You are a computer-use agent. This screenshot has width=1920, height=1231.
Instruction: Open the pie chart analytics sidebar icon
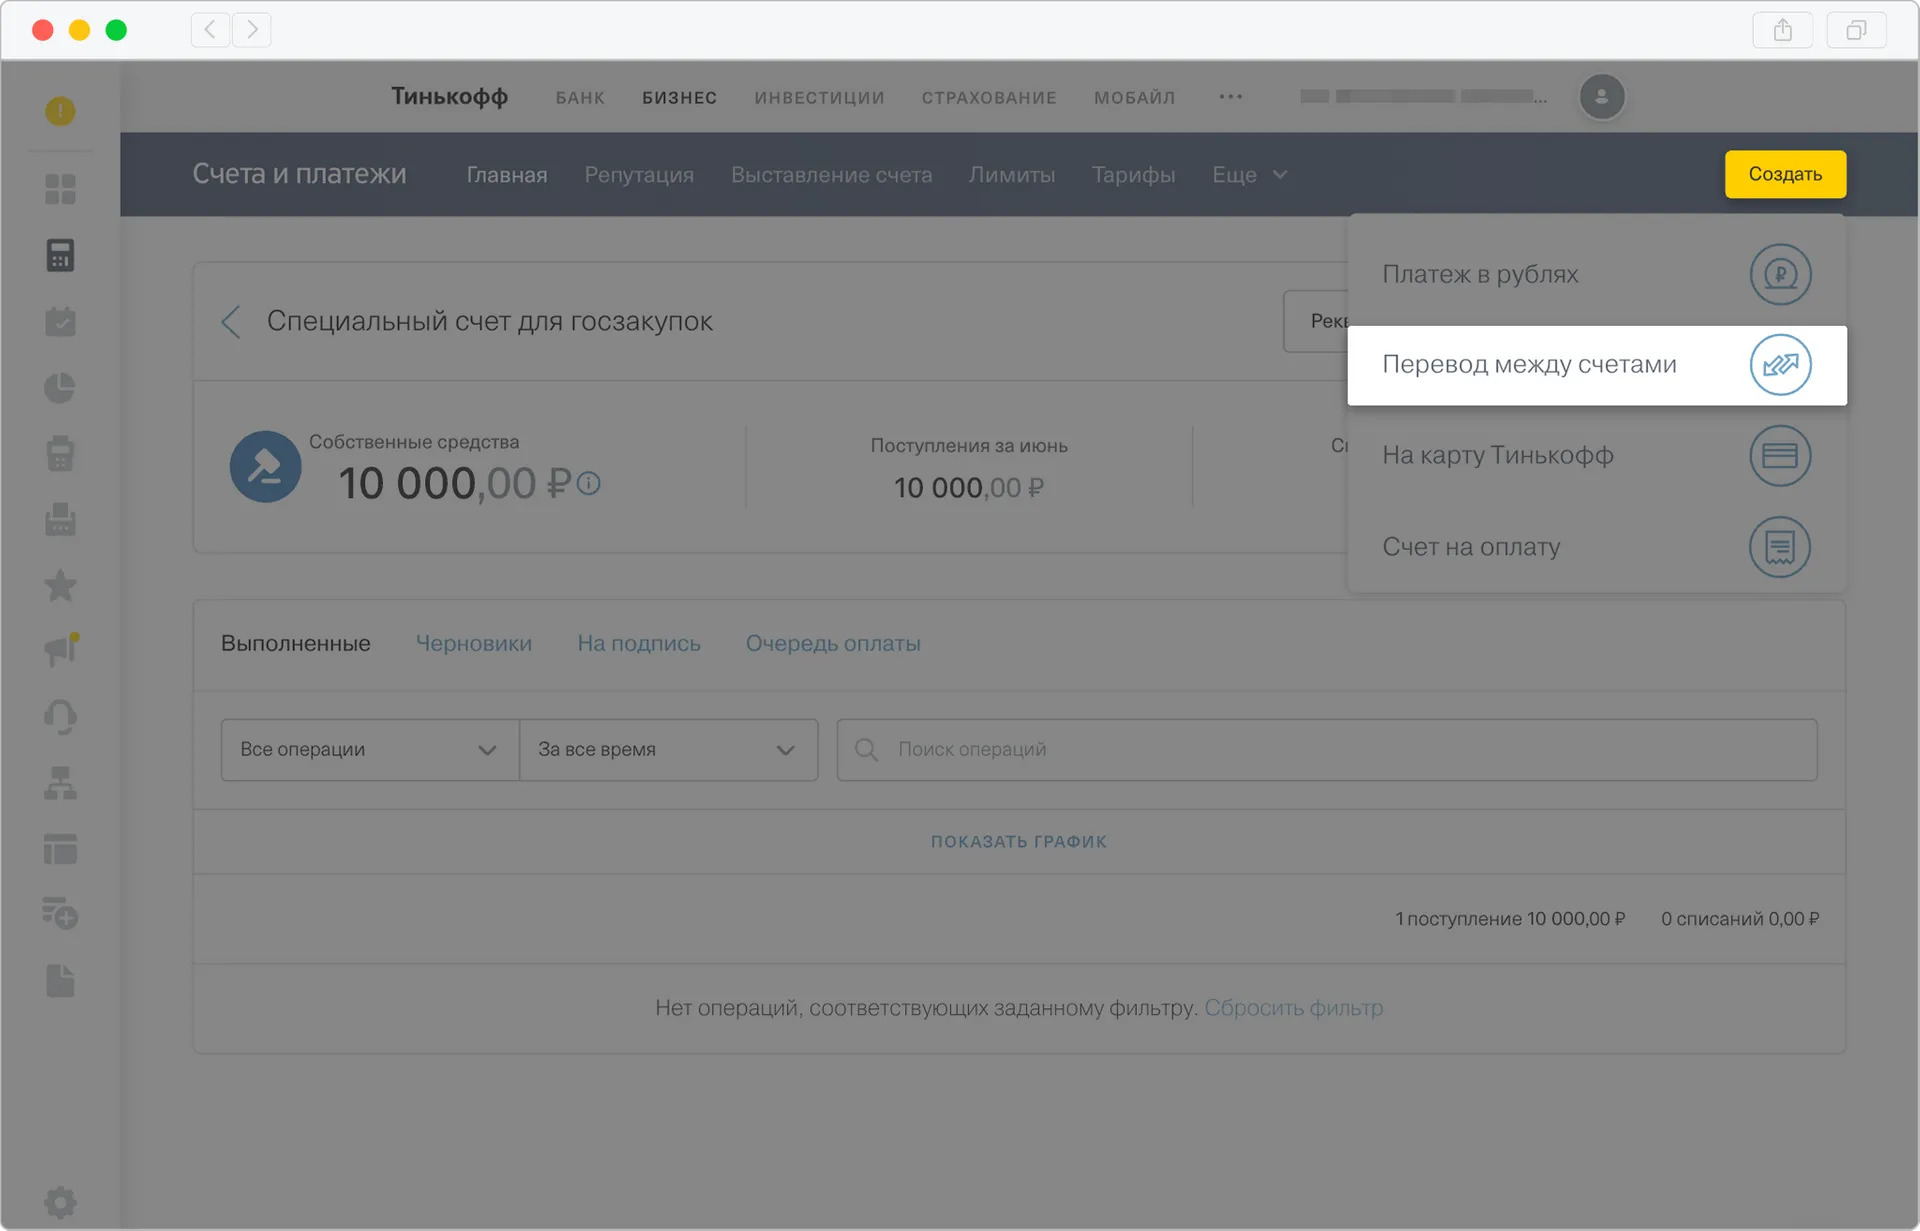[60, 388]
